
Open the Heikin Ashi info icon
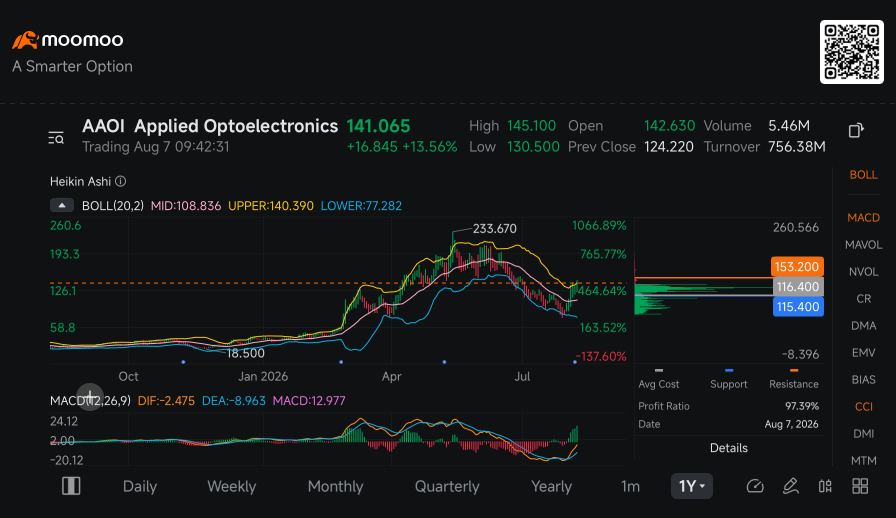click(121, 181)
